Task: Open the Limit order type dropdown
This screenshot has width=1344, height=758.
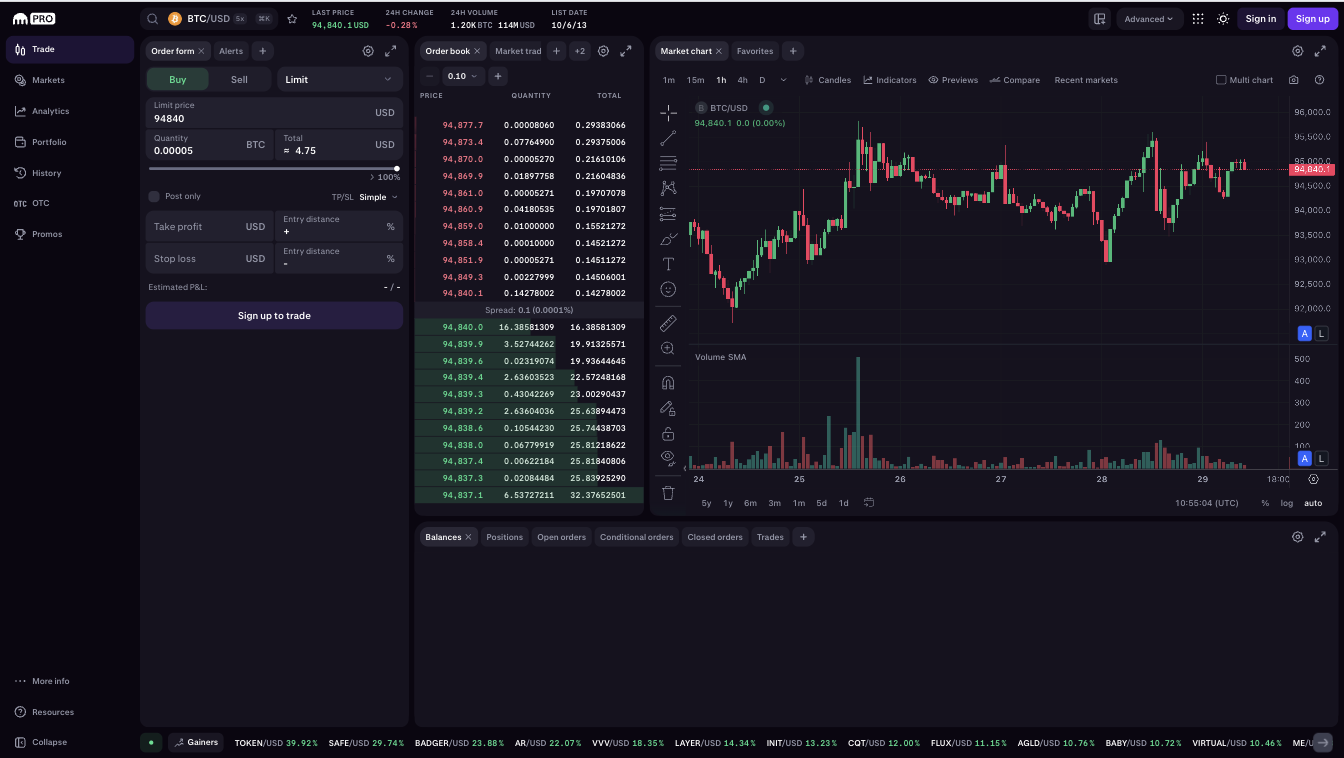Action: (x=339, y=80)
